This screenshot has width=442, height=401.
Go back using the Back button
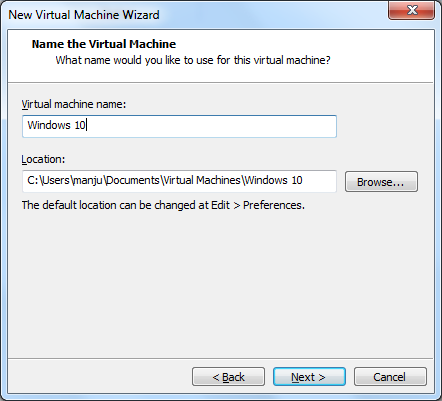pos(228,377)
